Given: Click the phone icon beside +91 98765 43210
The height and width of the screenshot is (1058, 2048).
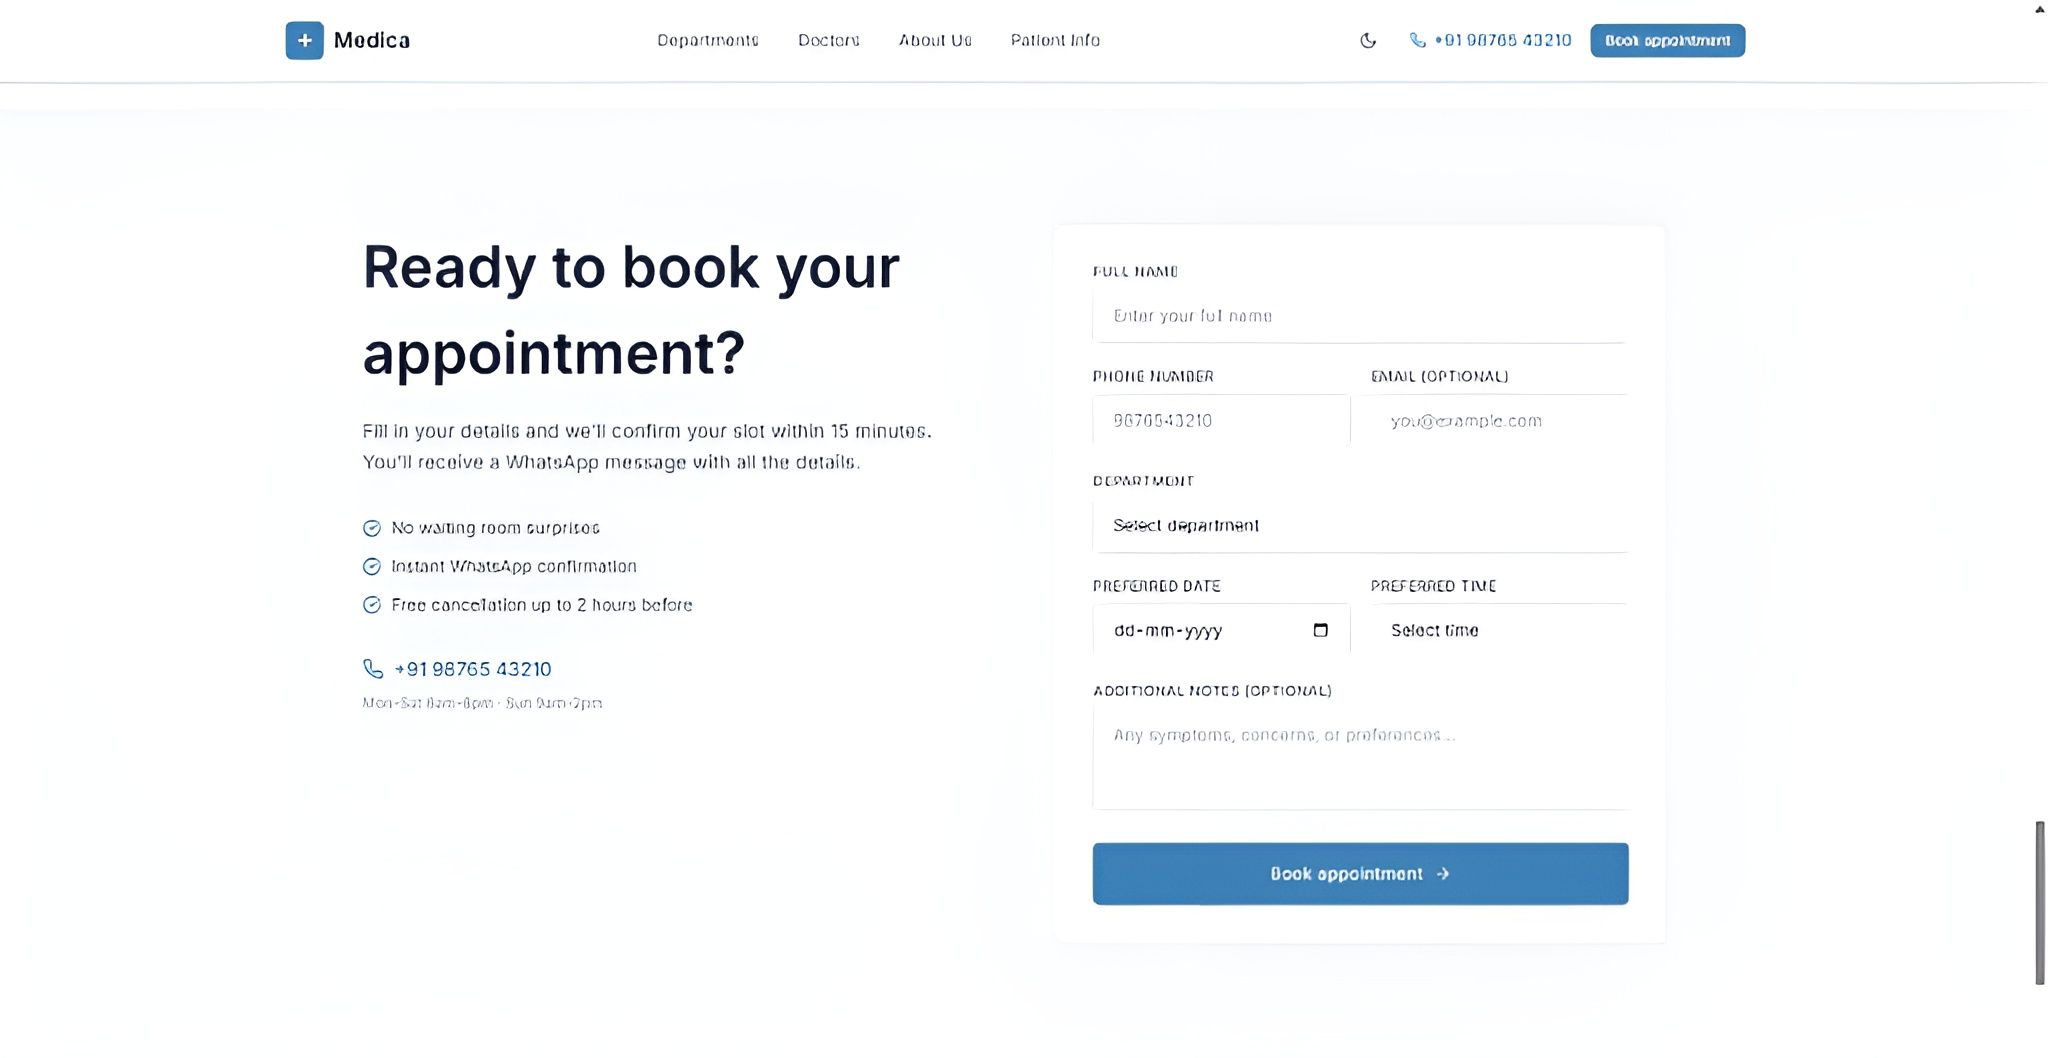Looking at the screenshot, I should coord(373,669).
